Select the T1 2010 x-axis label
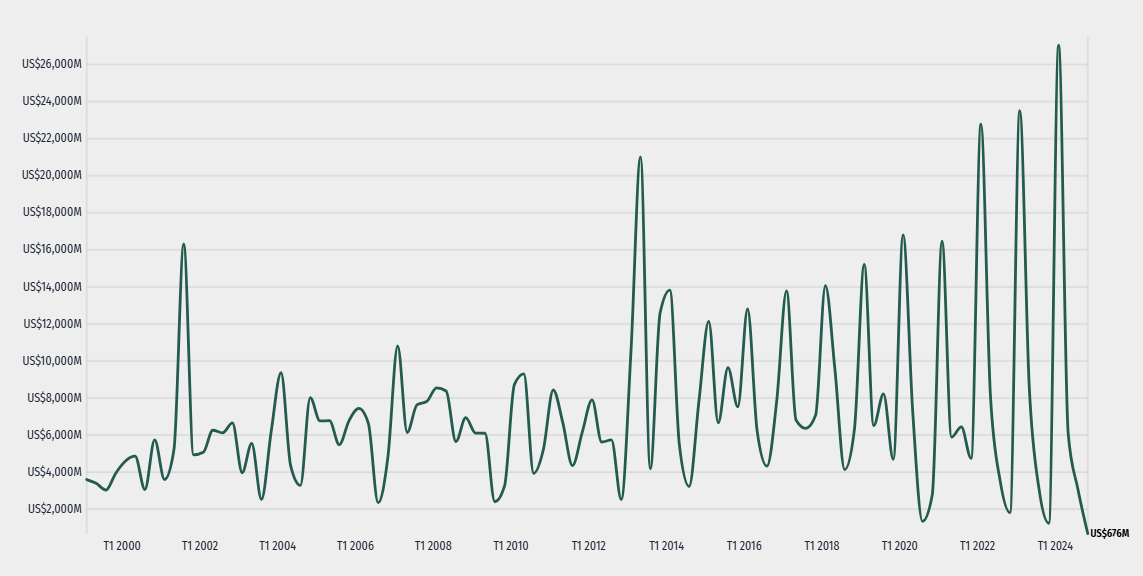The width and height of the screenshot is (1143, 576). 511,546
